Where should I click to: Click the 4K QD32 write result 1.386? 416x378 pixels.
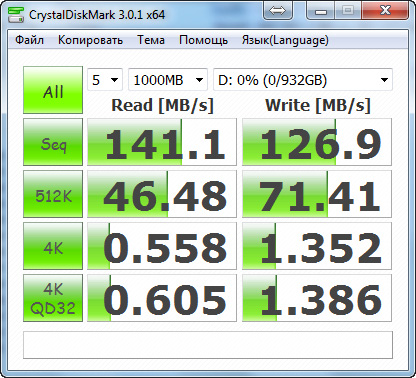point(317,298)
